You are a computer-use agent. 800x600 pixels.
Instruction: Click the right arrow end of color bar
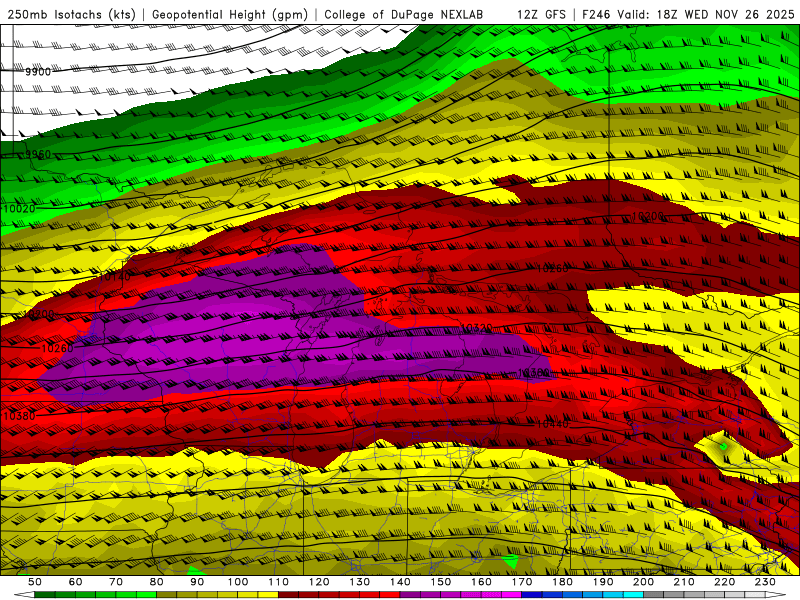[x=776, y=595]
